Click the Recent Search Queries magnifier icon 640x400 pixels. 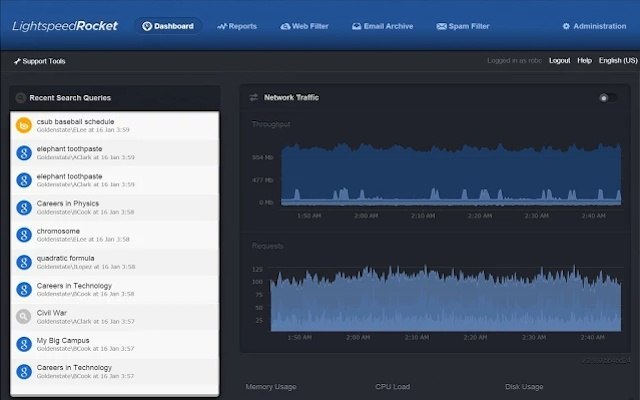pos(20,98)
